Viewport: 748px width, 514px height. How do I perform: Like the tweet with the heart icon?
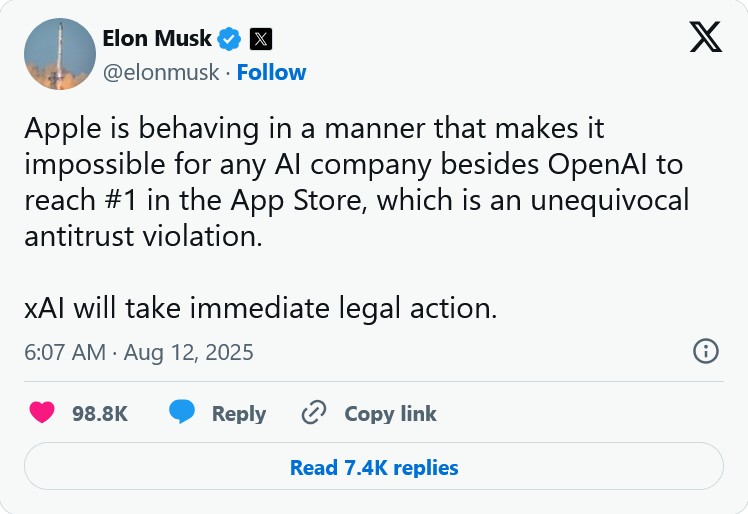tap(42, 413)
